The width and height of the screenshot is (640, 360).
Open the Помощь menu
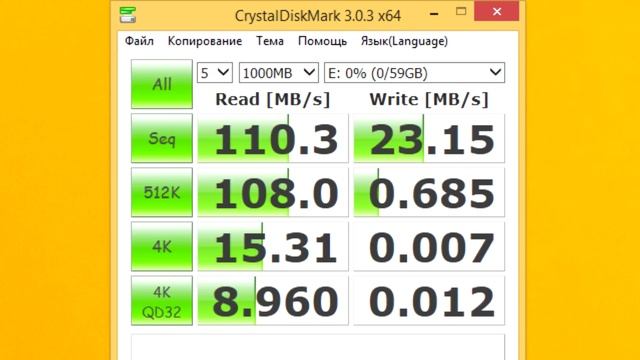[x=322, y=41]
